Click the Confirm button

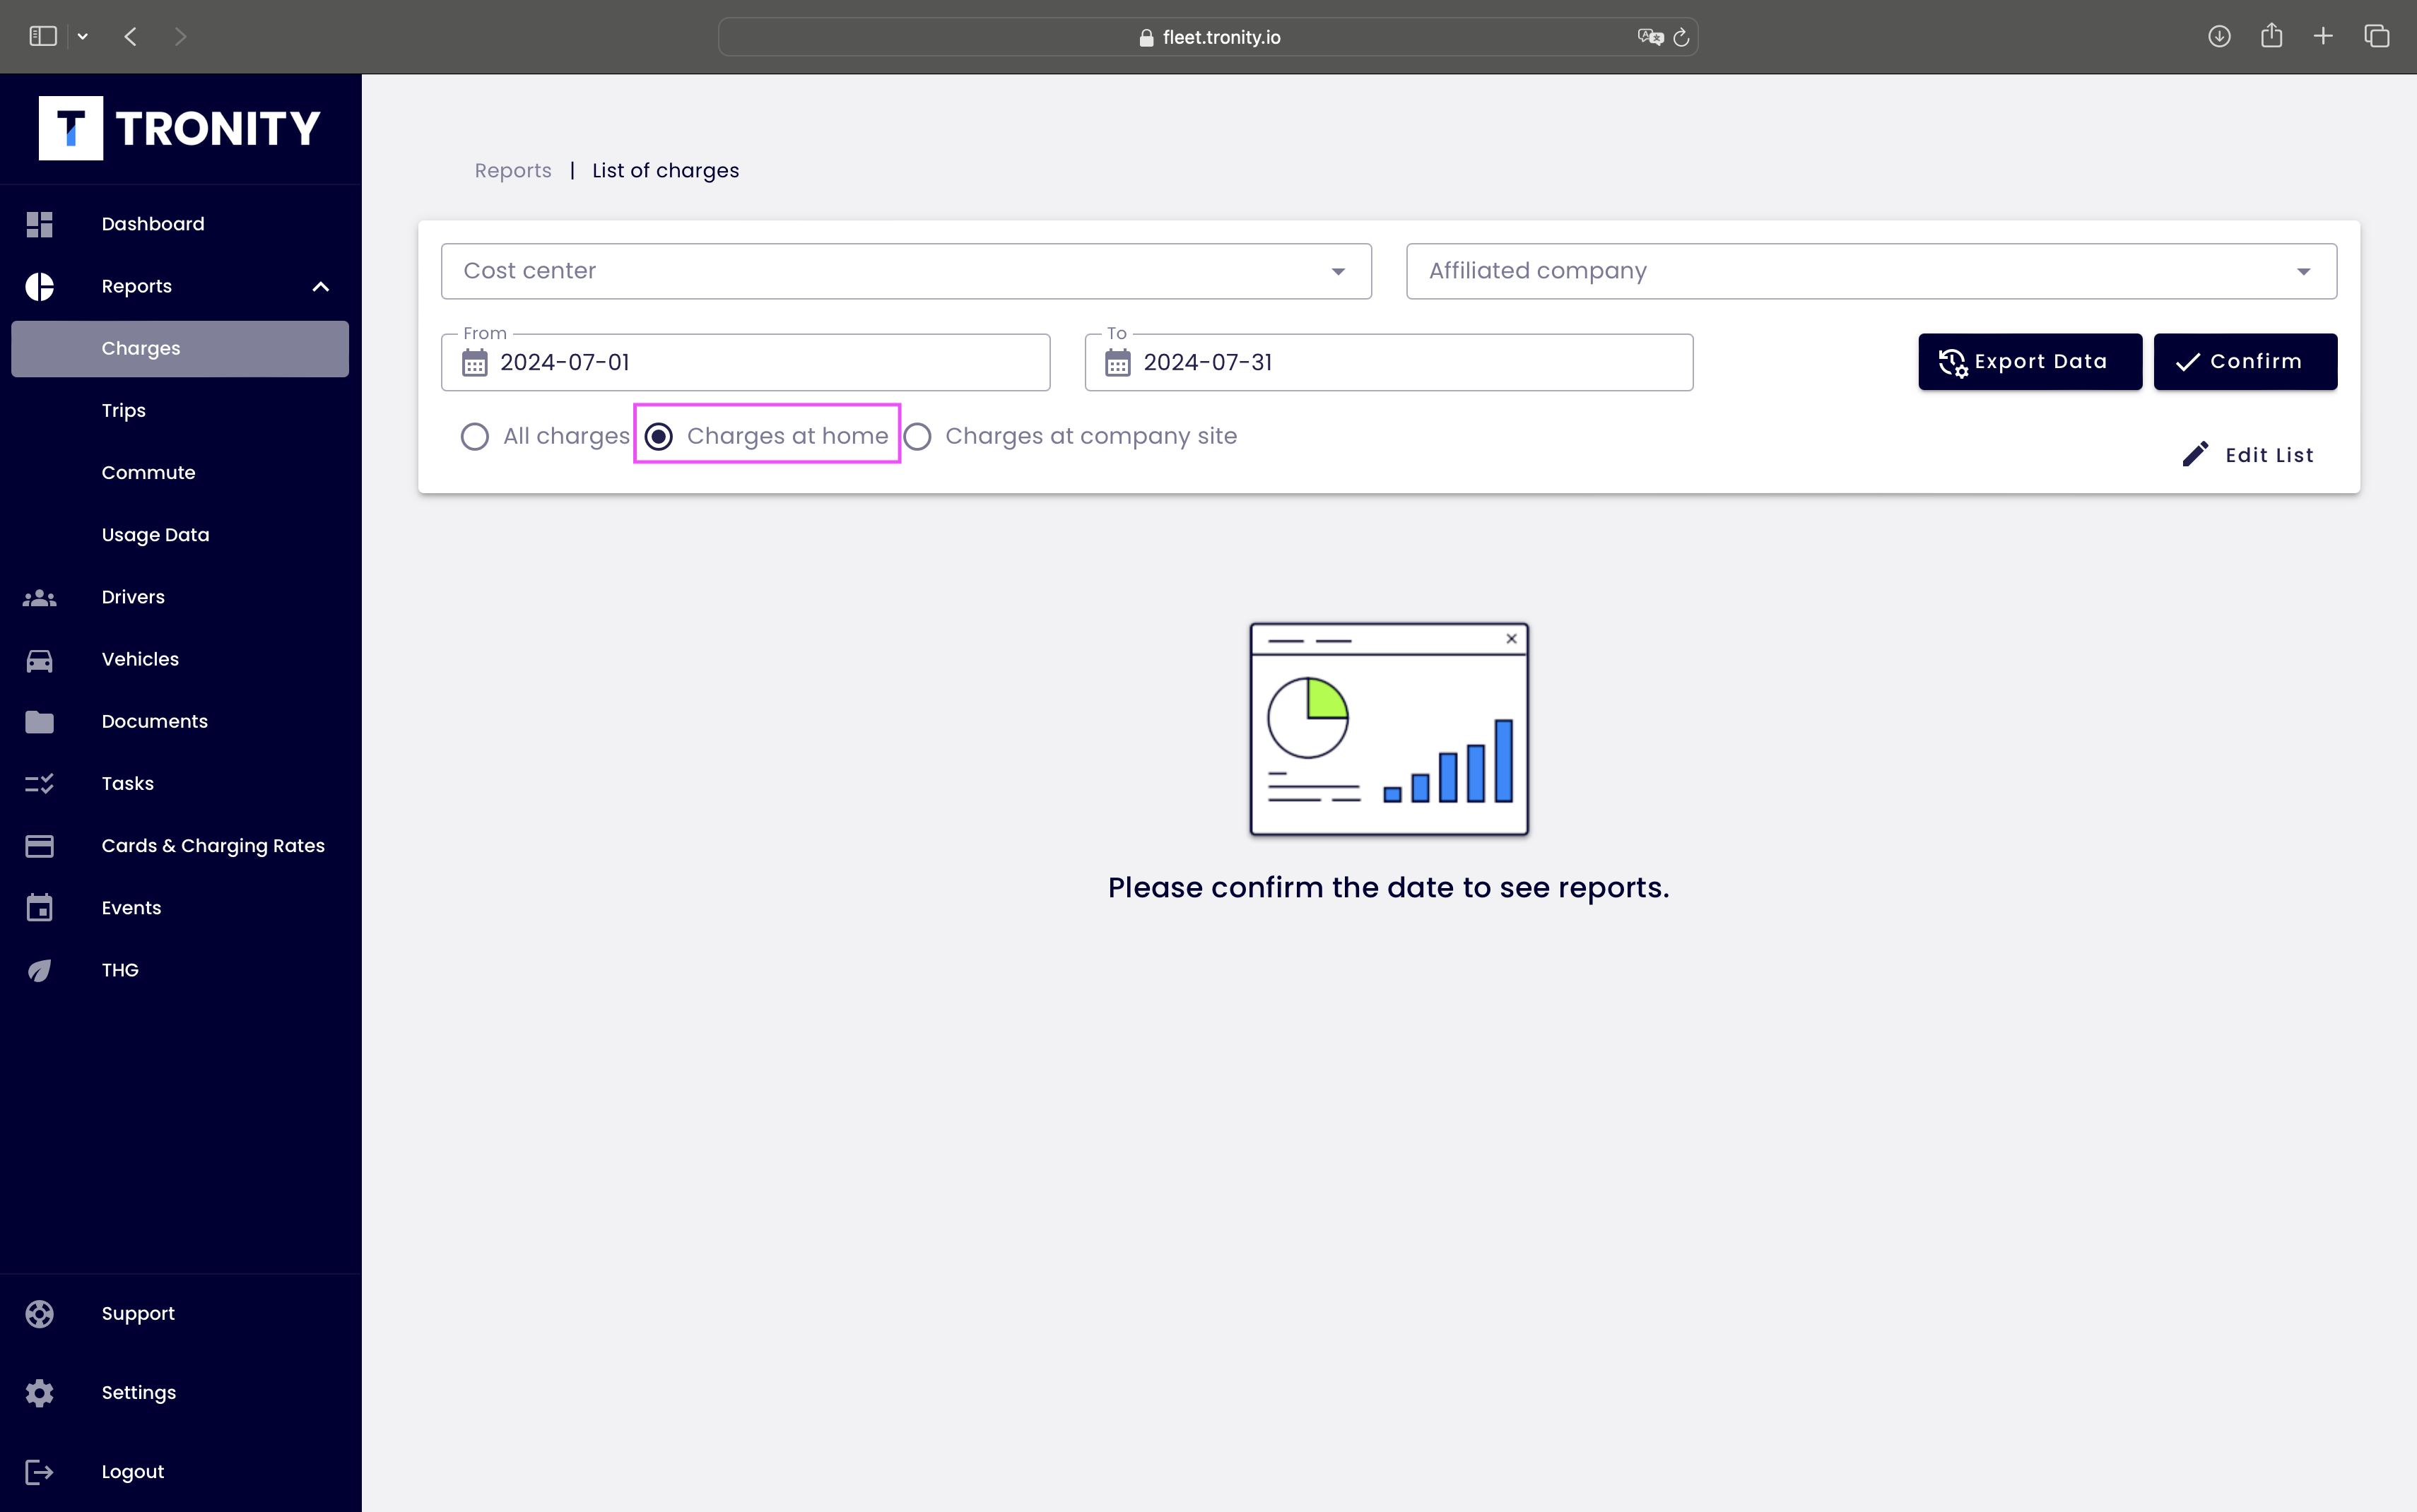tap(2245, 362)
